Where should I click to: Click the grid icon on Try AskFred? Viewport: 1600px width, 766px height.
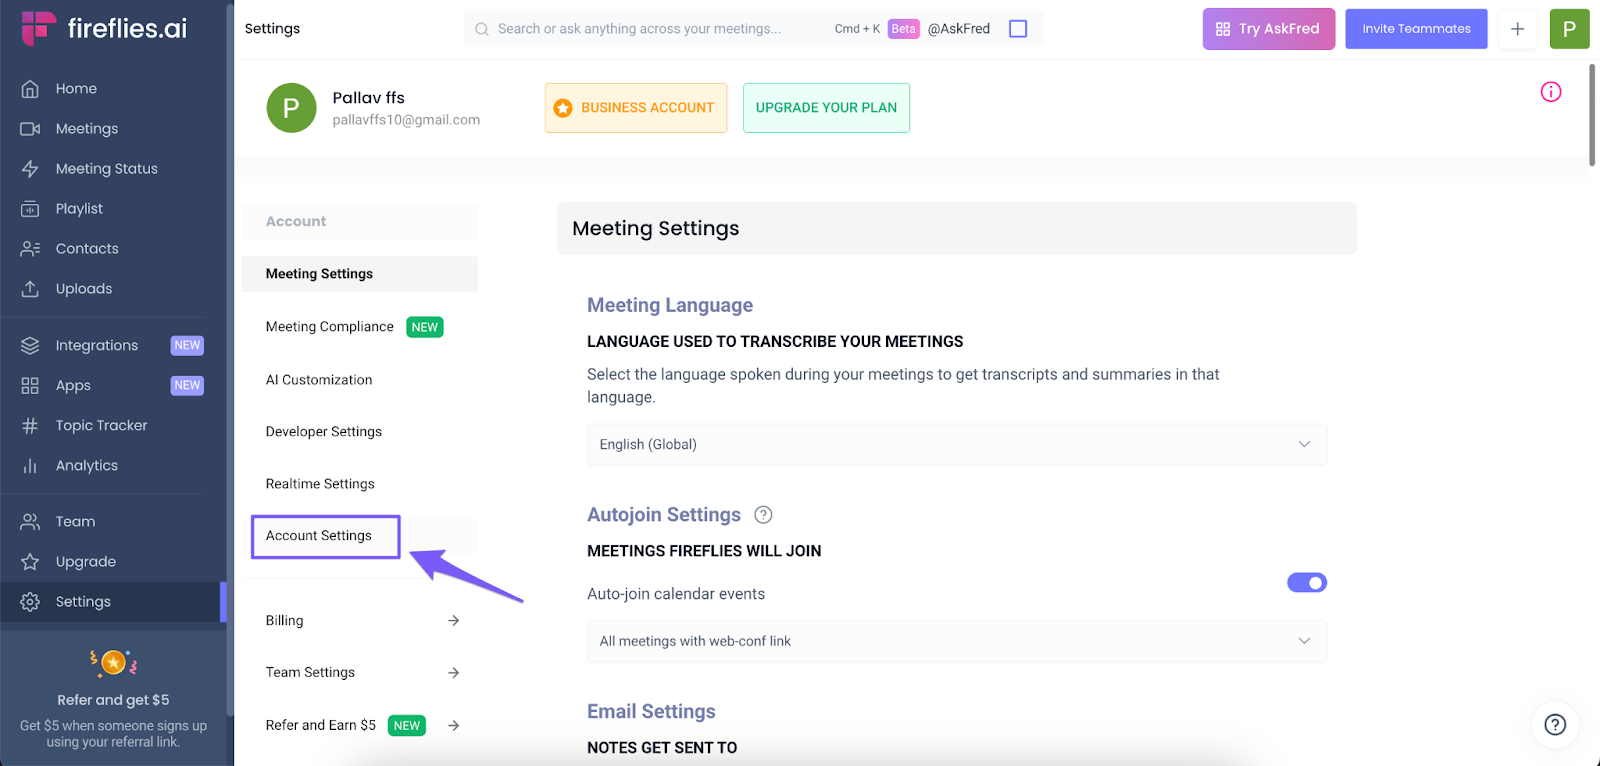[x=1223, y=29]
